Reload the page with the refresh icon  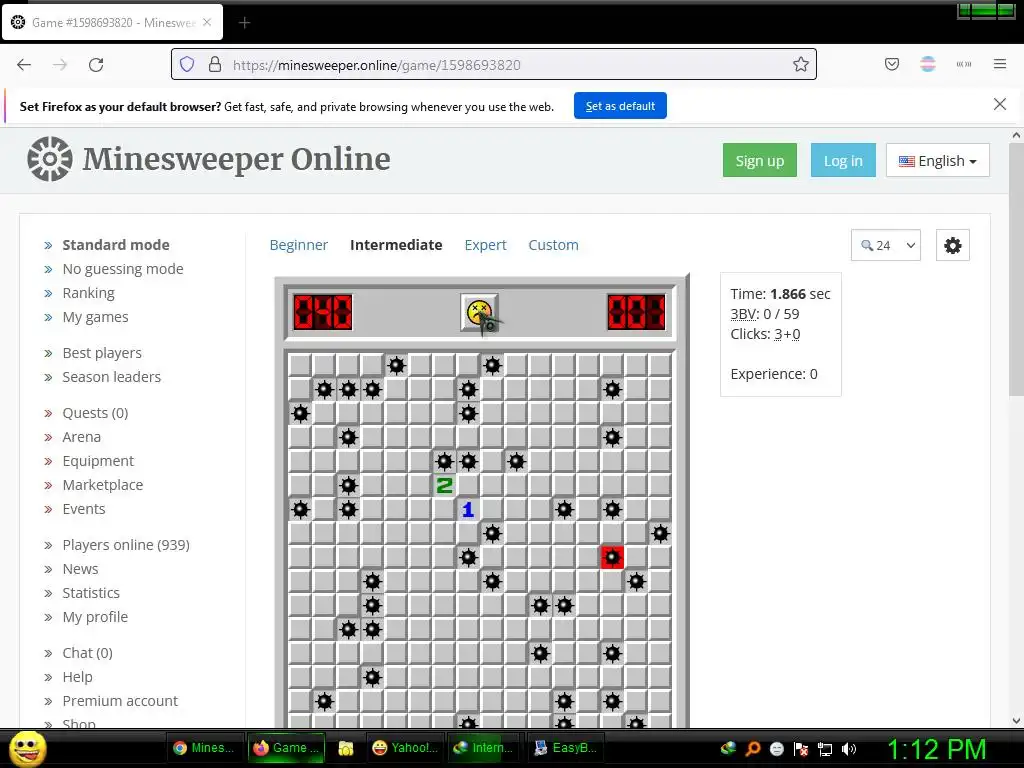point(96,65)
